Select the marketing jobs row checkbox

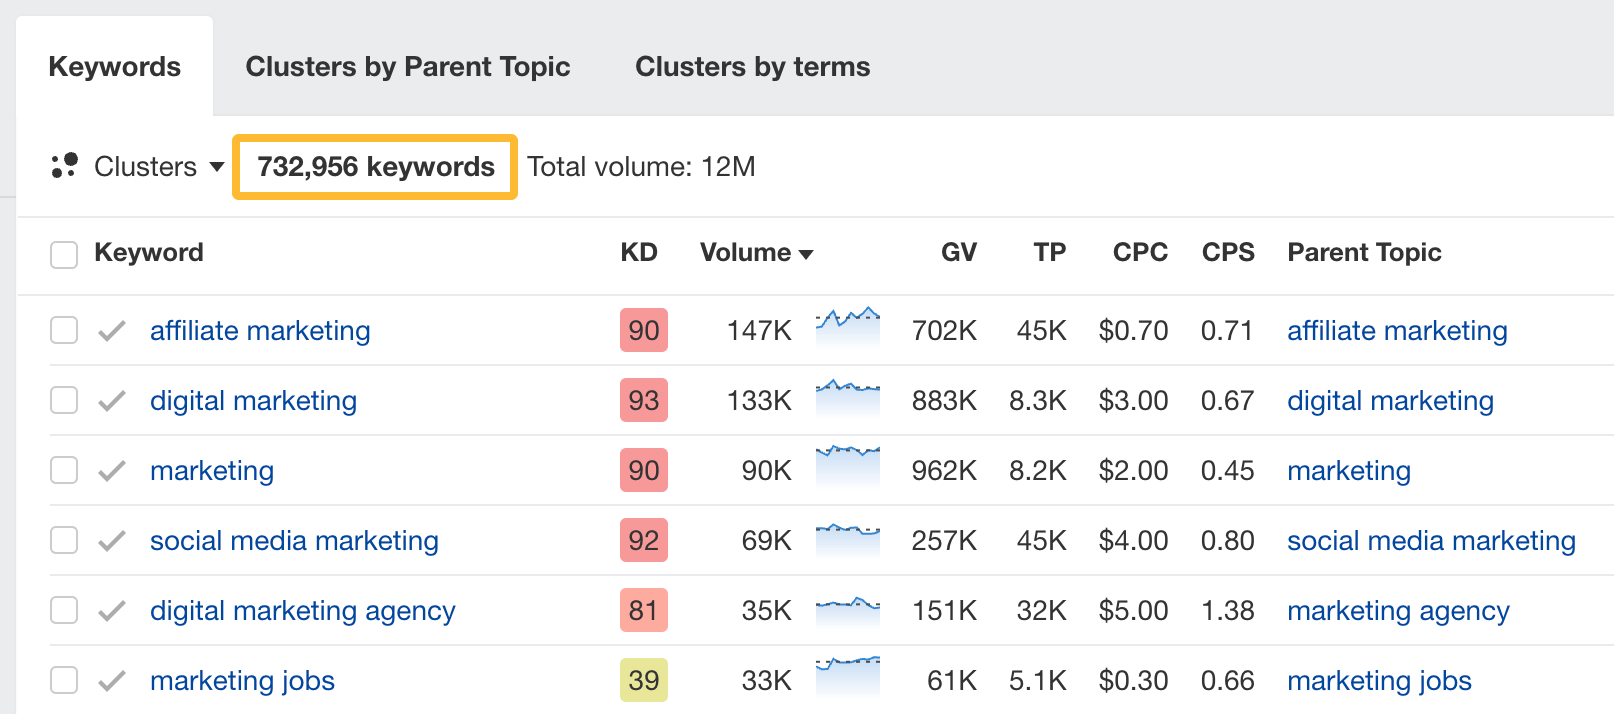point(64,680)
